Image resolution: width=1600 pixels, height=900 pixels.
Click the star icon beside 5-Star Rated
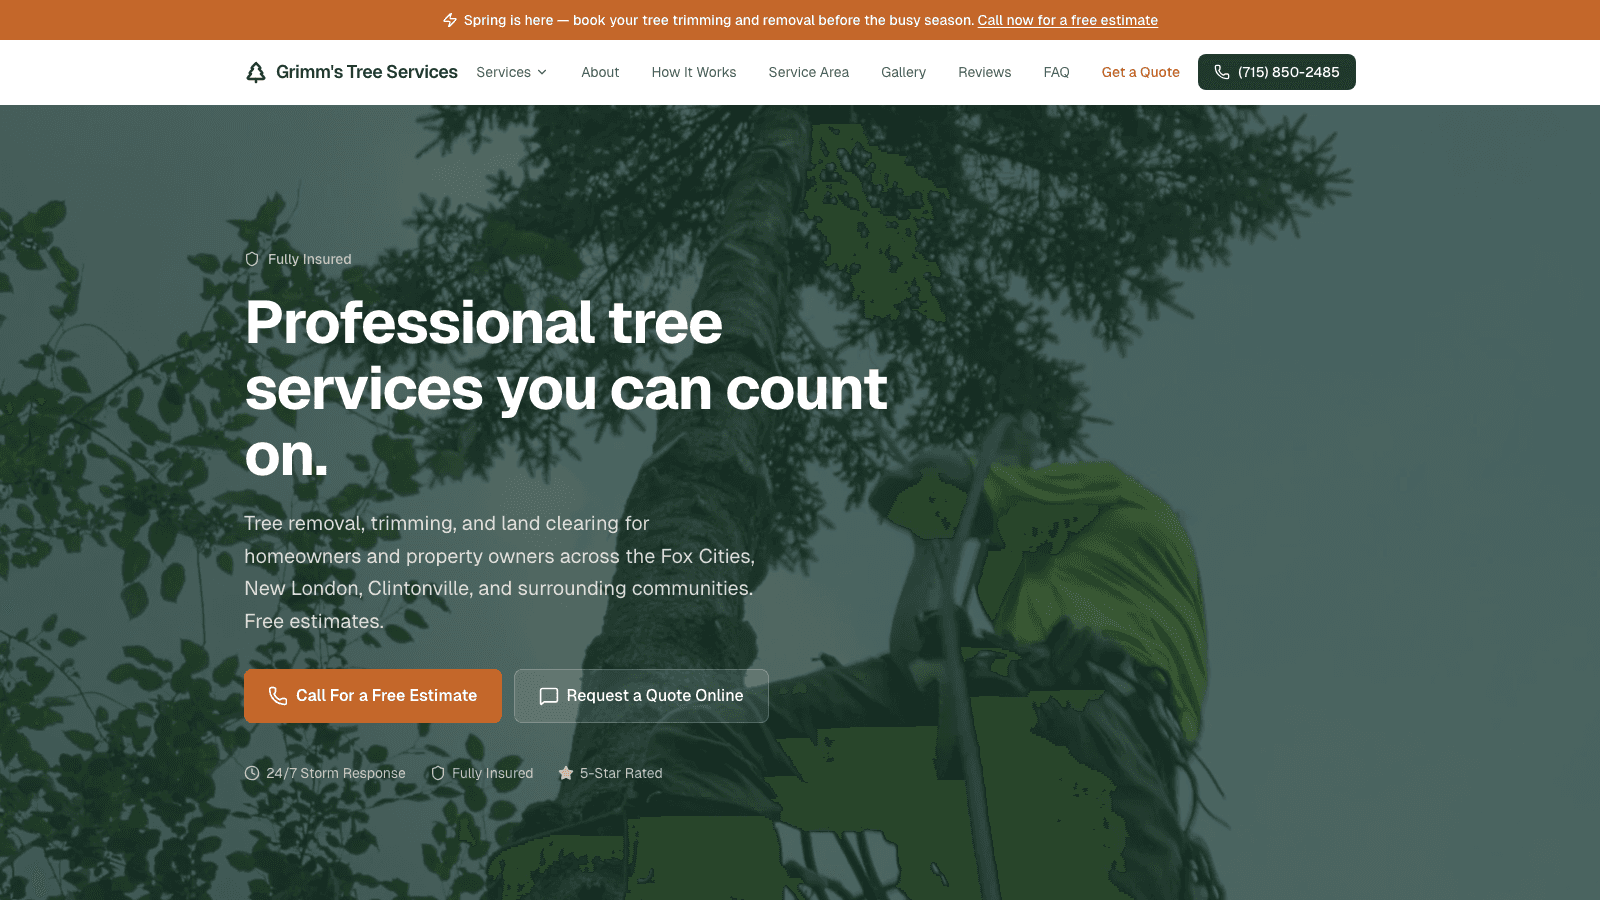coord(566,773)
